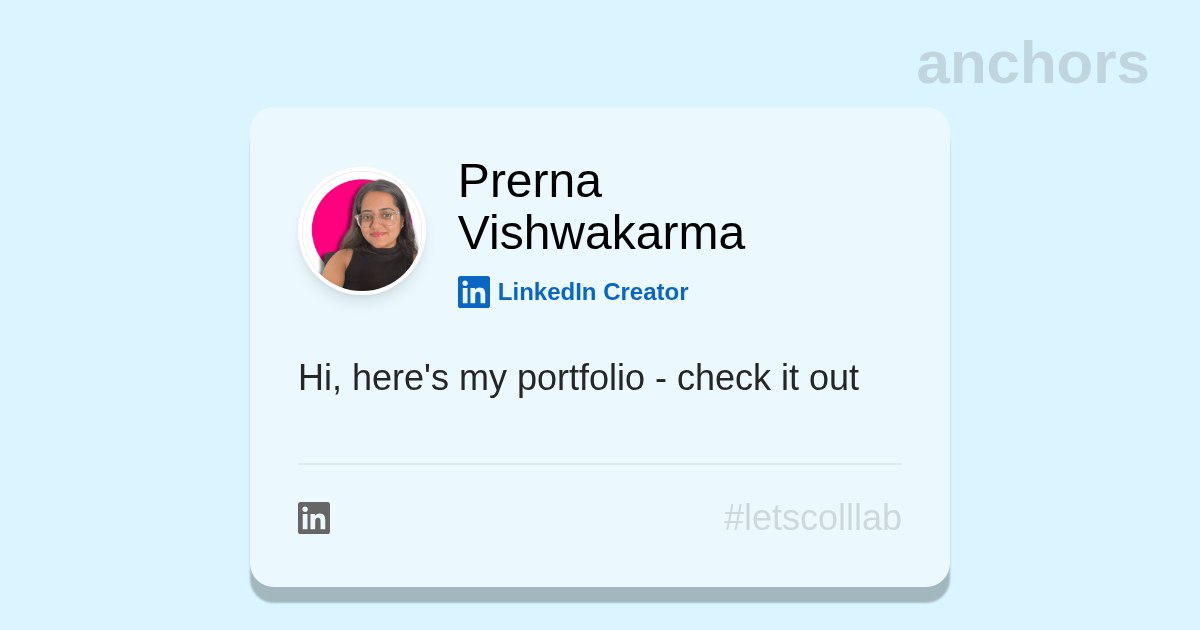Click the word "out" ending the bio
Screen dimensions: 1200x630
point(833,378)
